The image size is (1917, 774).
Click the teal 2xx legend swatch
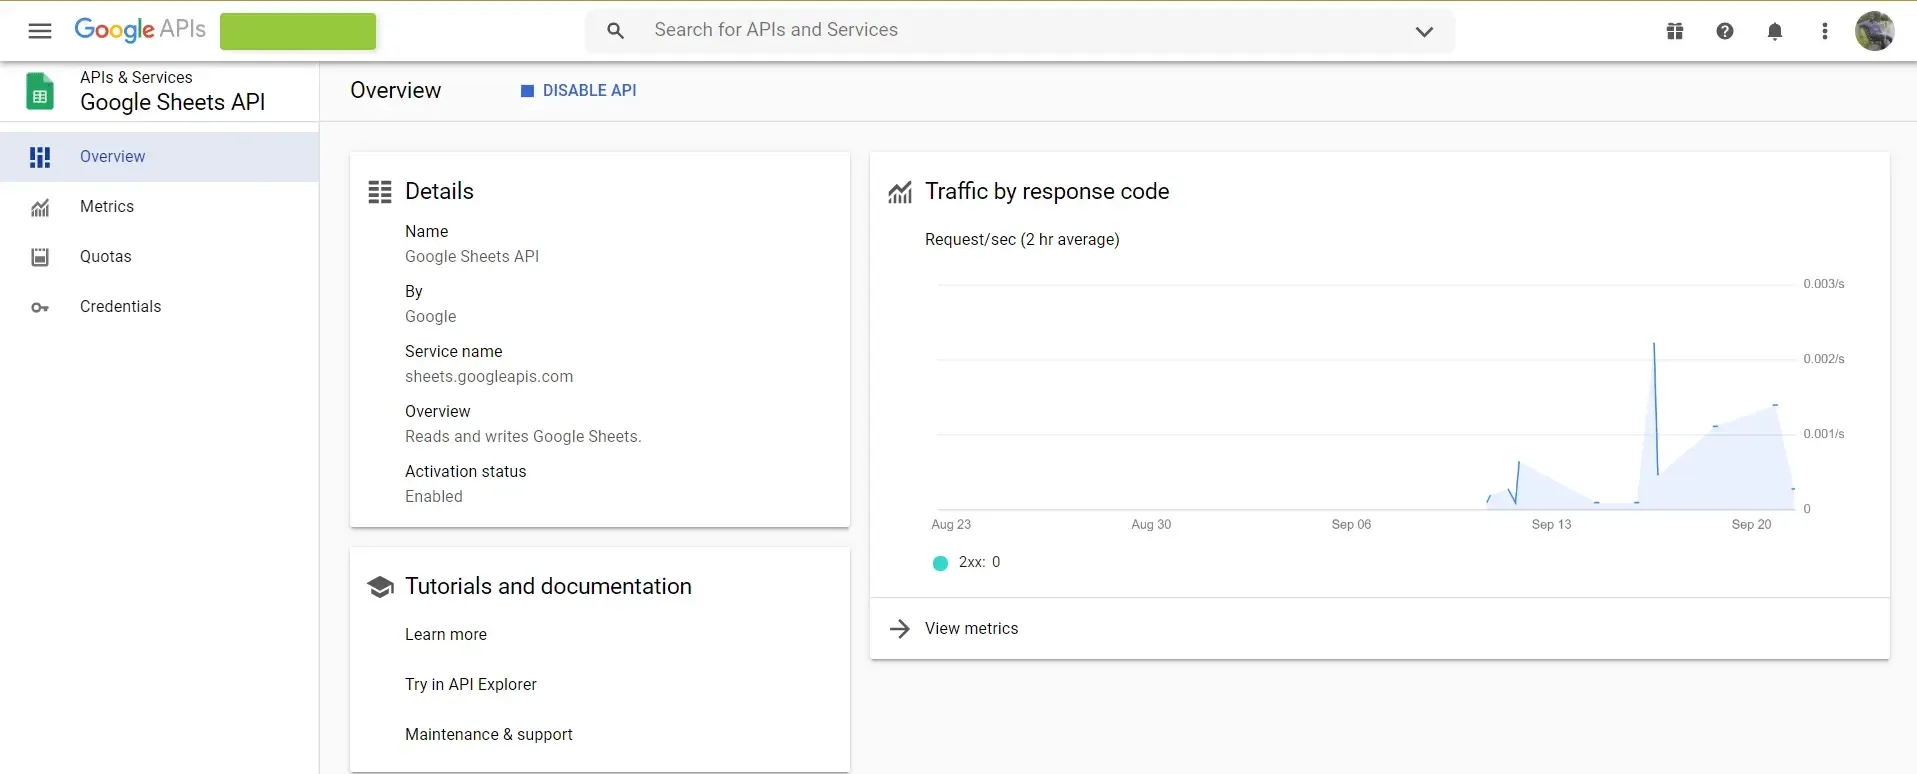click(940, 563)
